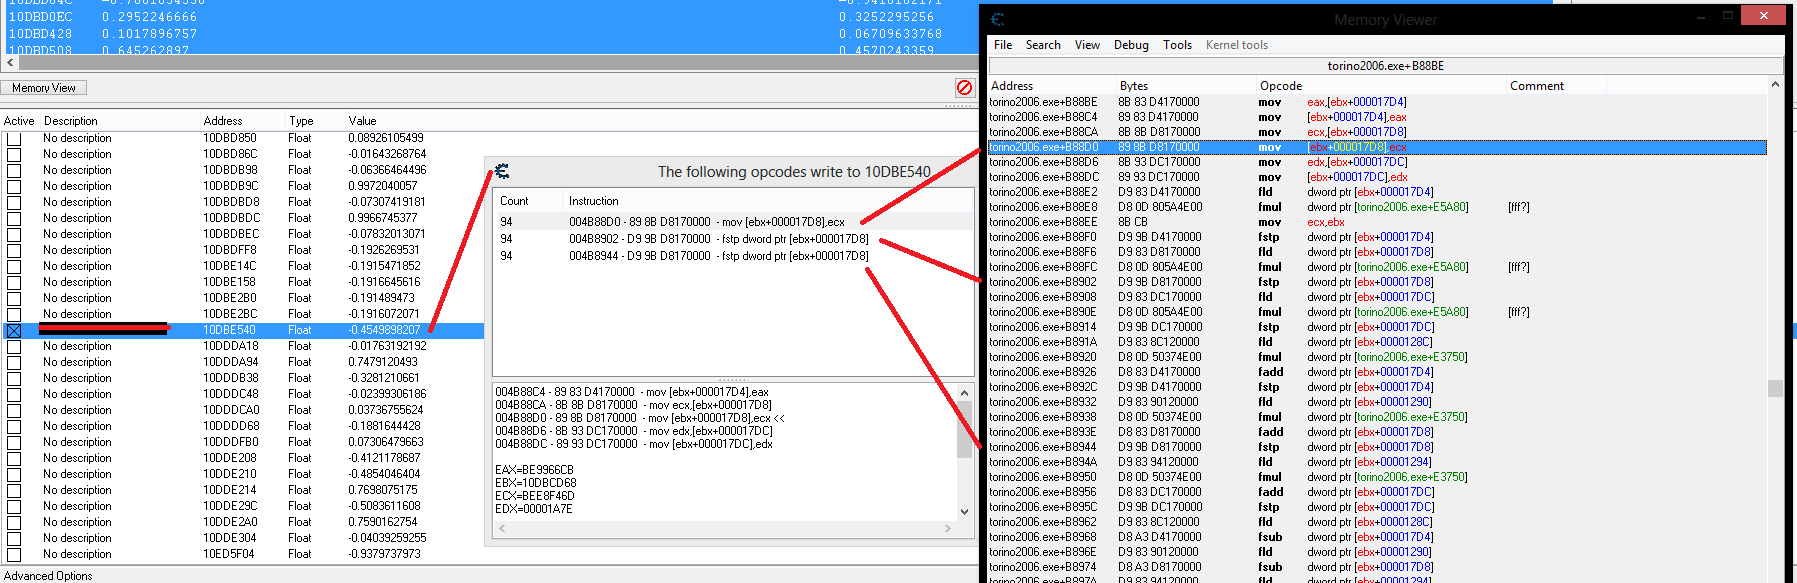Click the Count column header in opcodes list
The image size is (1797, 583).
pos(514,201)
